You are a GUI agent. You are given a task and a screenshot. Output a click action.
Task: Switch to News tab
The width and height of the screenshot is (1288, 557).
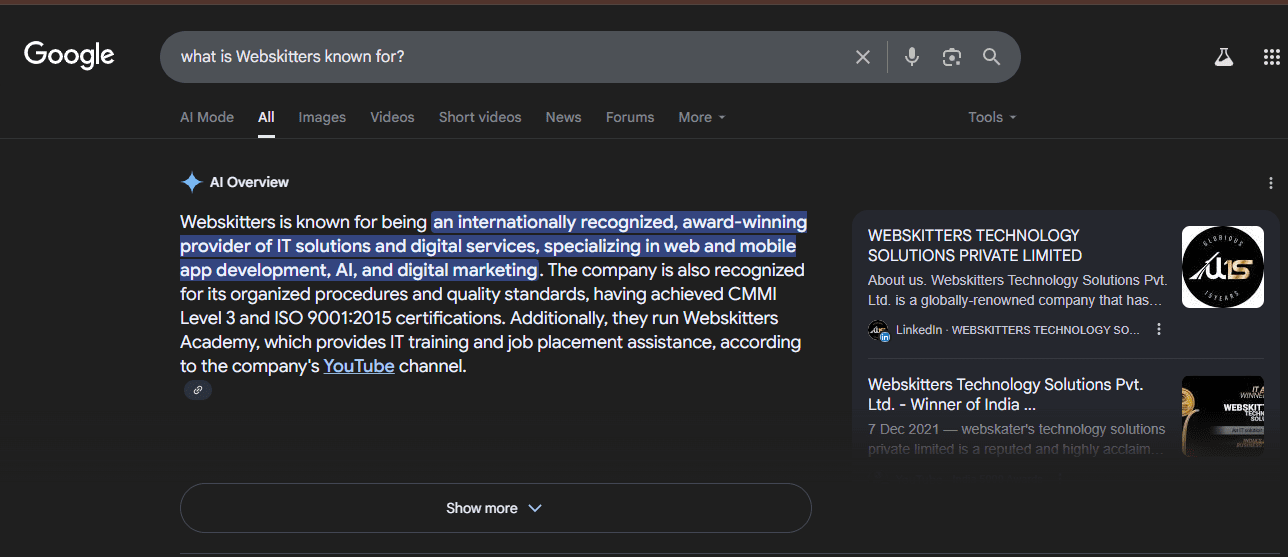click(x=563, y=117)
